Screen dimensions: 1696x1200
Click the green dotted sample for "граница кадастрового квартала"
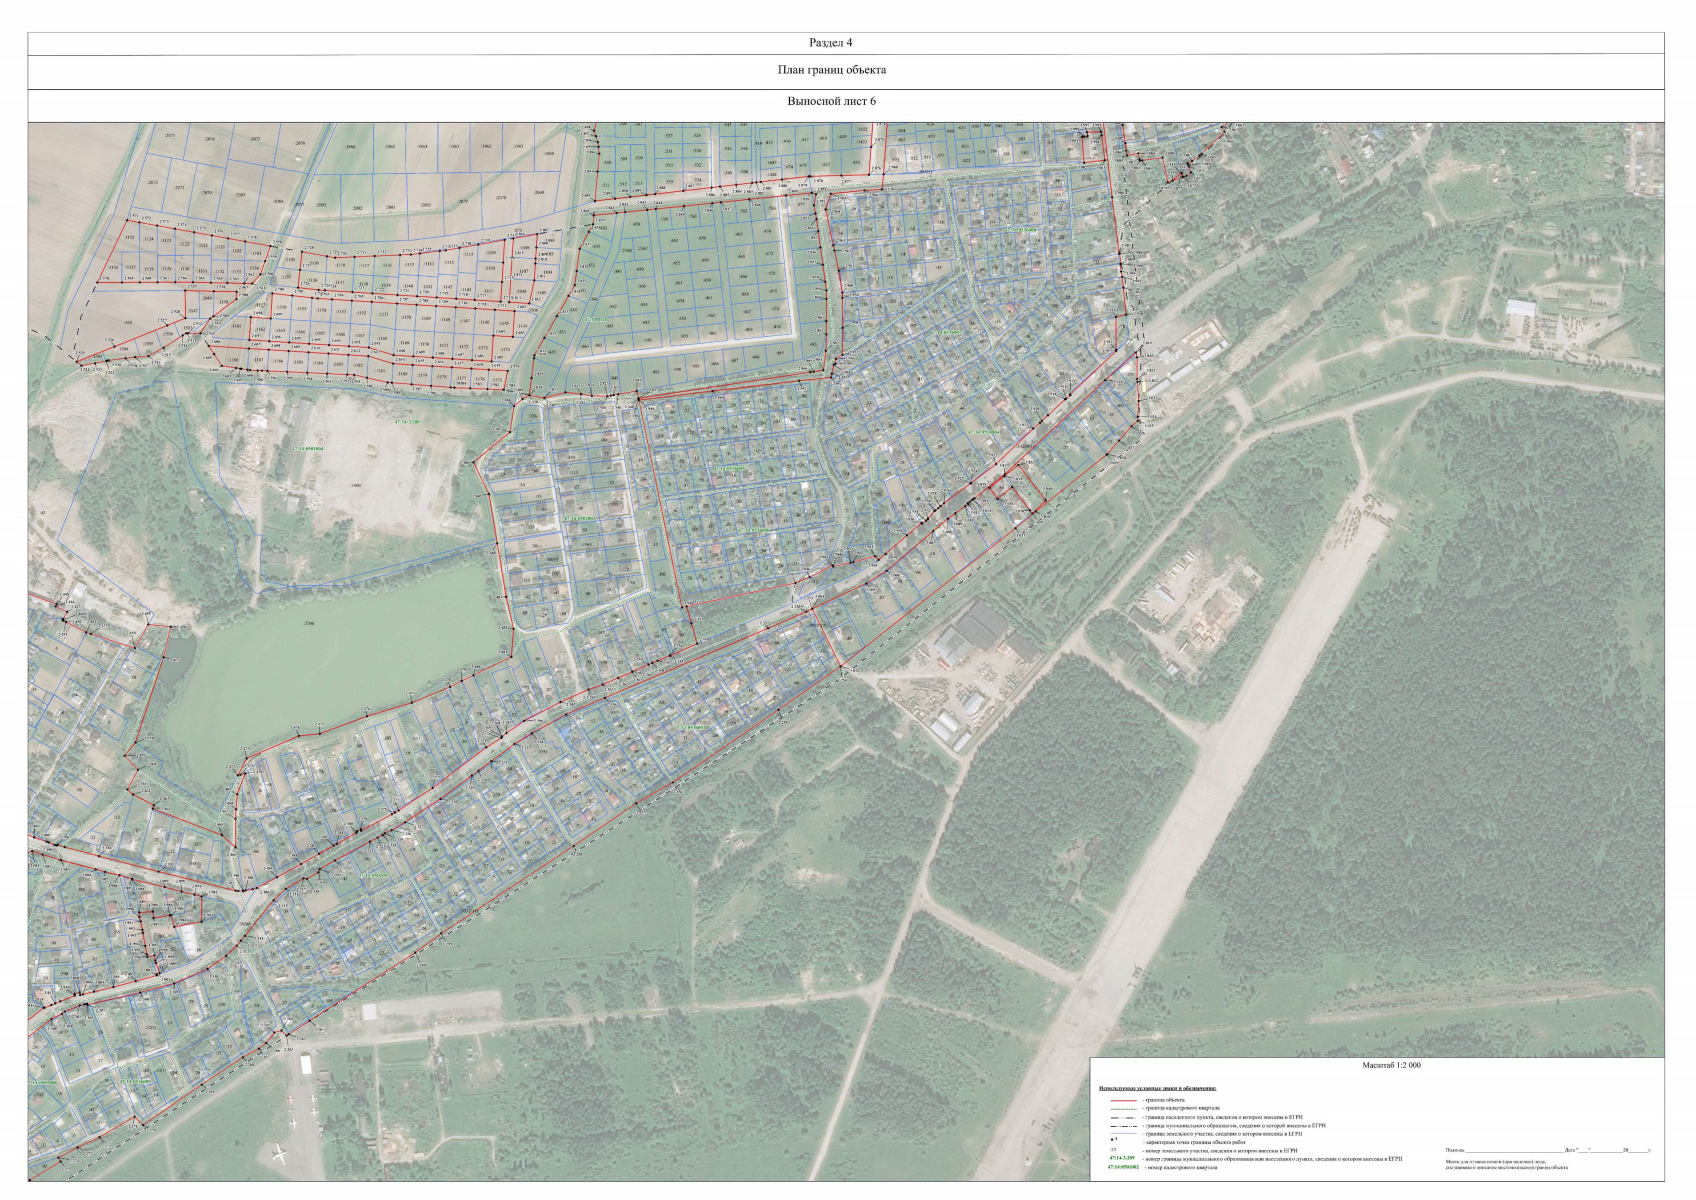point(1123,1109)
